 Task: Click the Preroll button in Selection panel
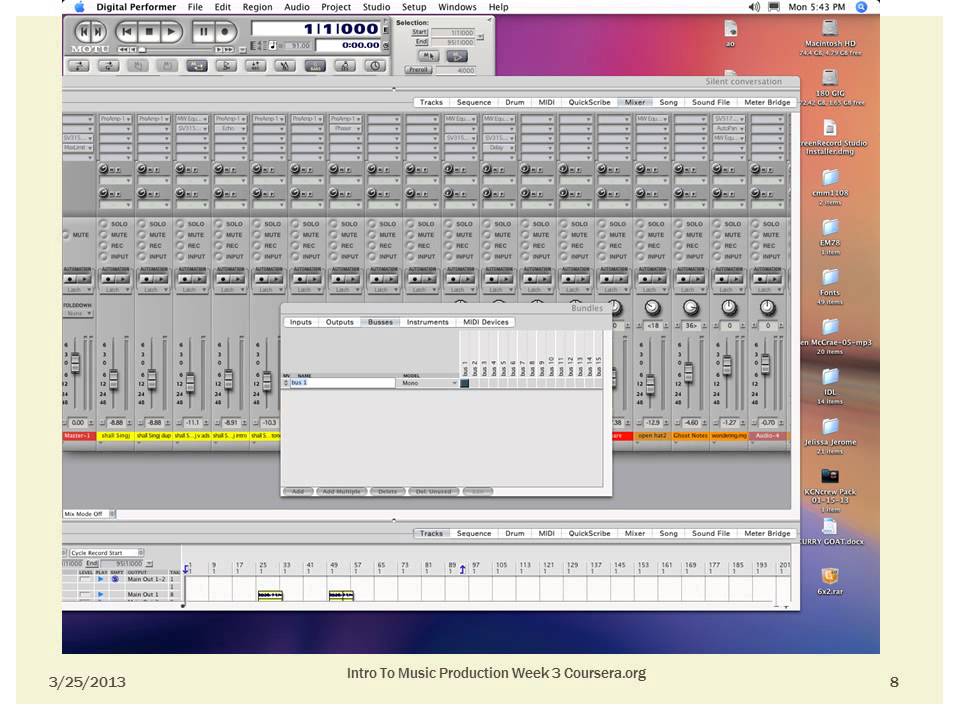pos(419,70)
